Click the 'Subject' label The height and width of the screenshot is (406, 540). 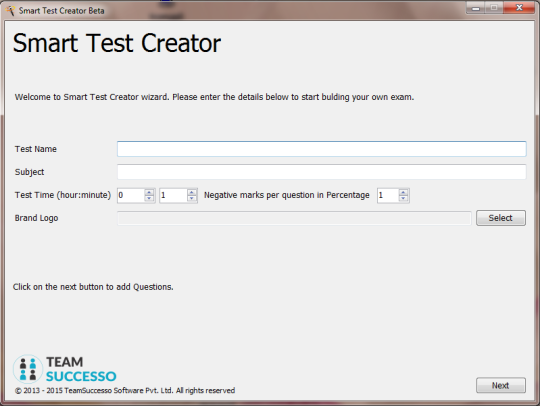tap(29, 172)
